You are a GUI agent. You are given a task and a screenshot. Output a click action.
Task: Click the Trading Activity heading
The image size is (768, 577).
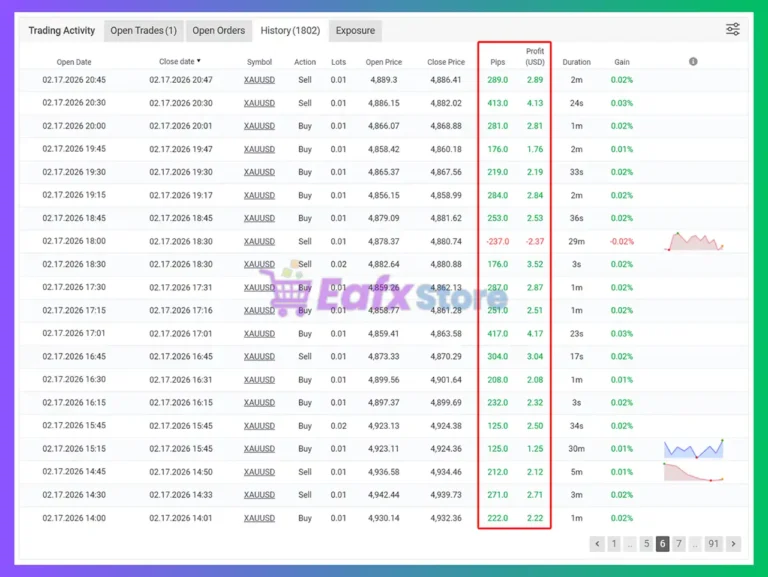(62, 30)
